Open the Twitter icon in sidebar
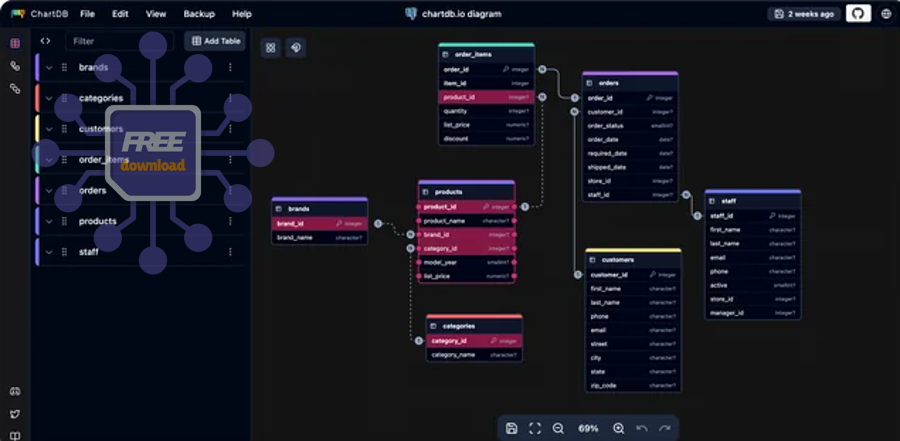Viewport: 900px width, 441px height. pos(15,414)
